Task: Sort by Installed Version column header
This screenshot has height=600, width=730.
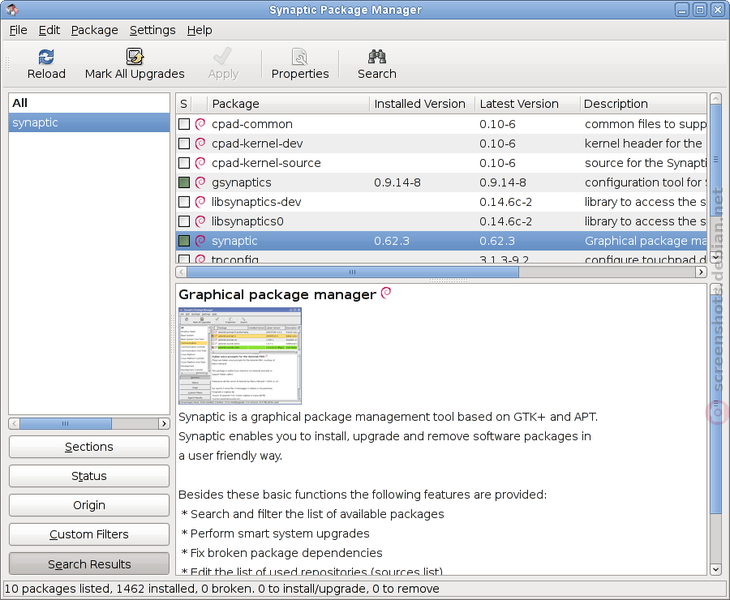Action: pyautogui.click(x=422, y=103)
